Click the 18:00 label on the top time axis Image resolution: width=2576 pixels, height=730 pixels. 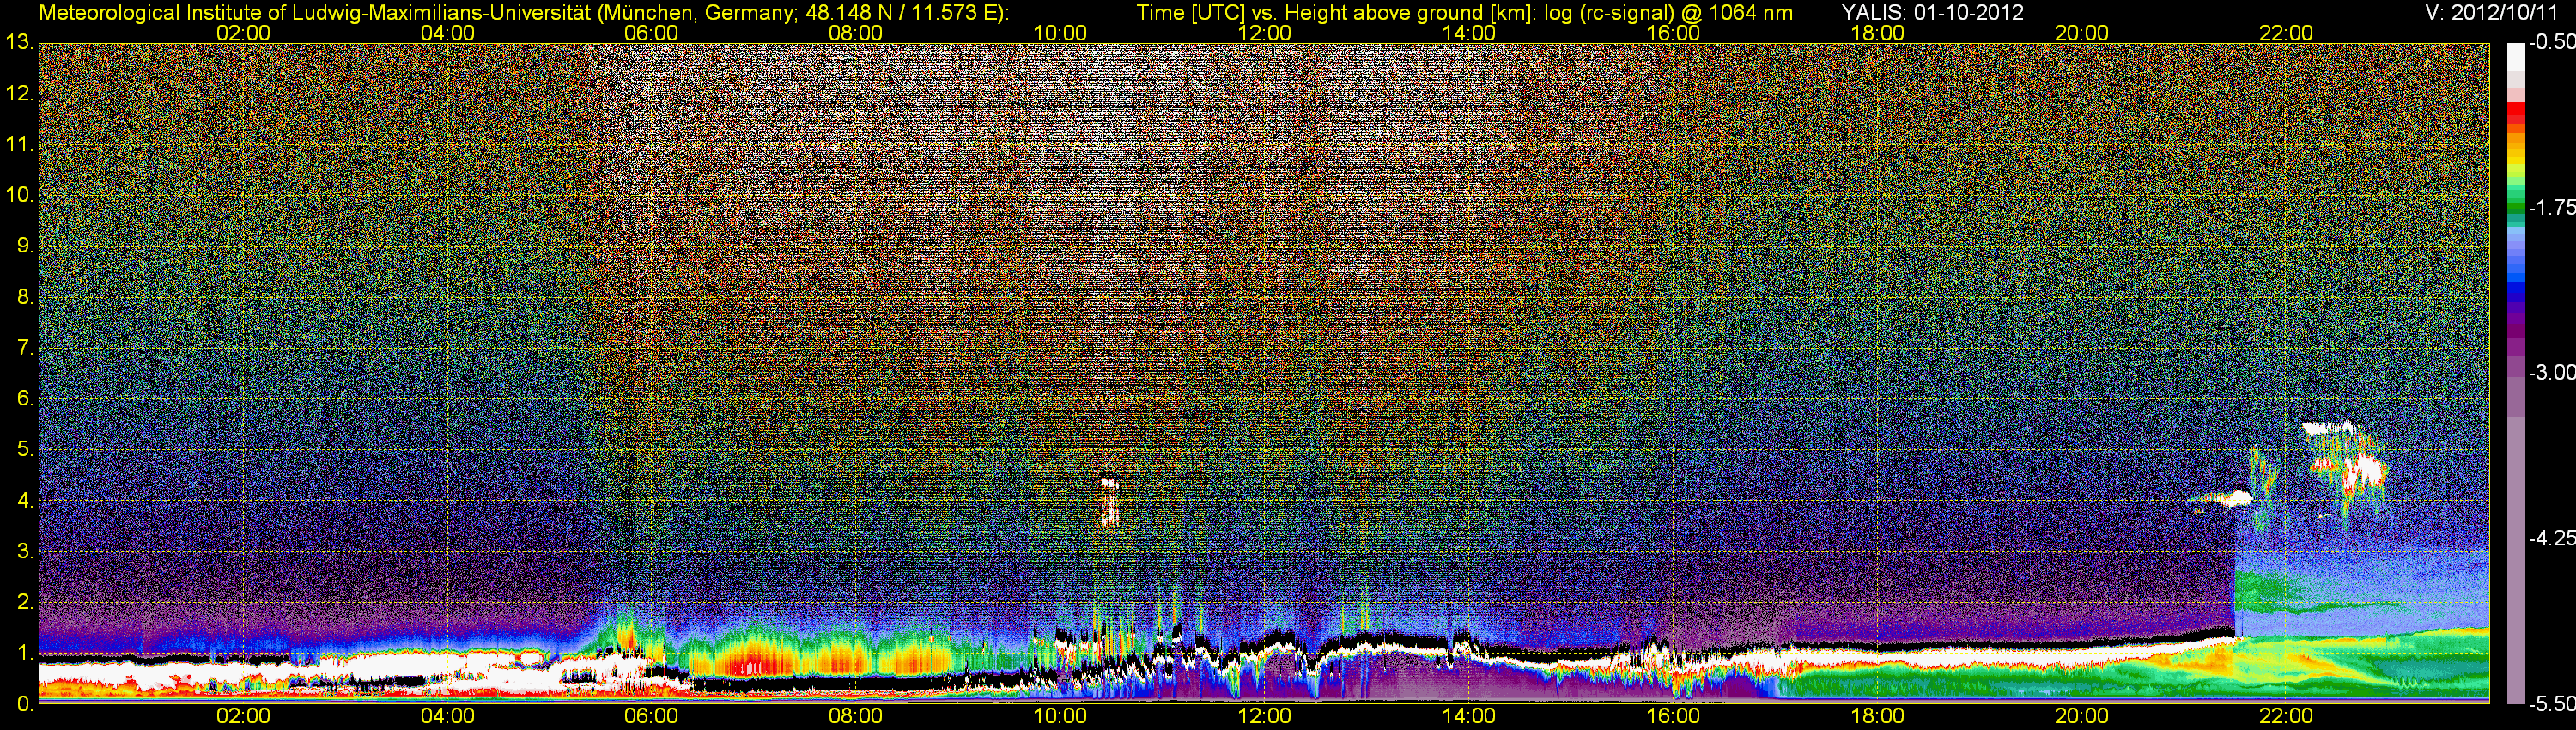click(1877, 33)
